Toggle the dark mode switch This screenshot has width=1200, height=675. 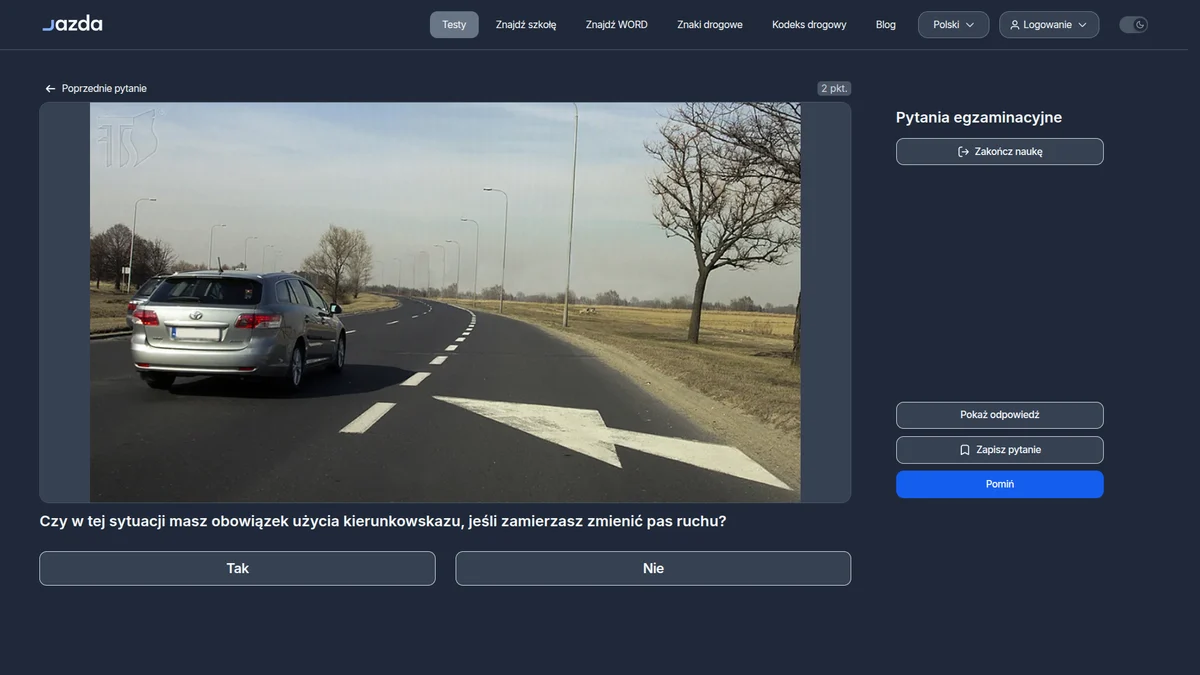pyautogui.click(x=1133, y=24)
